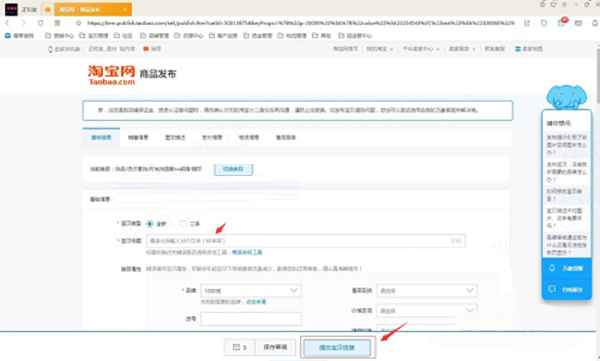600x361 pixels.
Task: Click the model number input field
Action: [251, 319]
